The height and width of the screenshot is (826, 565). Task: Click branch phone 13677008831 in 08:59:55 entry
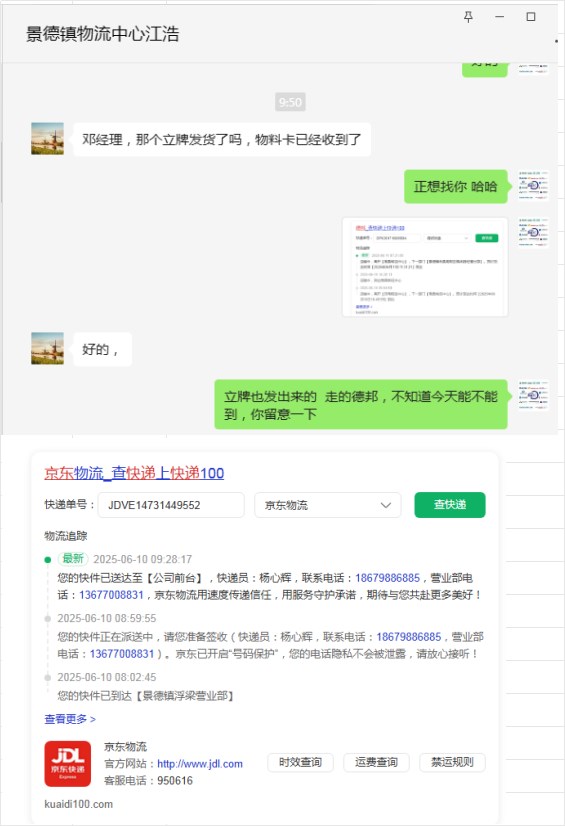pos(122,654)
